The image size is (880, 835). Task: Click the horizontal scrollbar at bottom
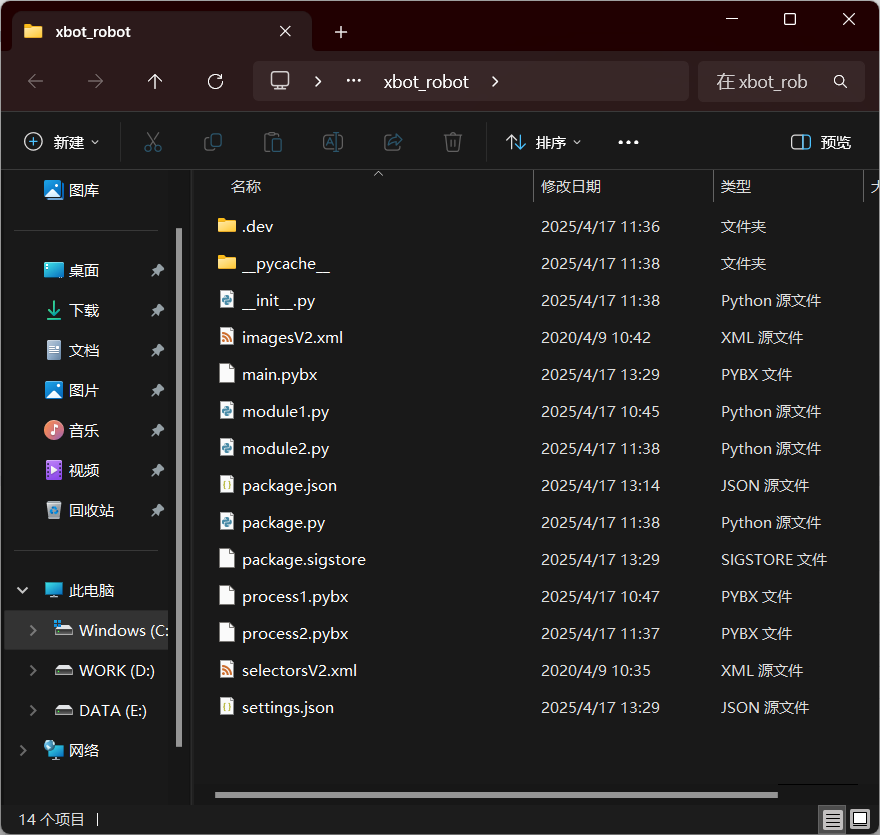point(495,796)
